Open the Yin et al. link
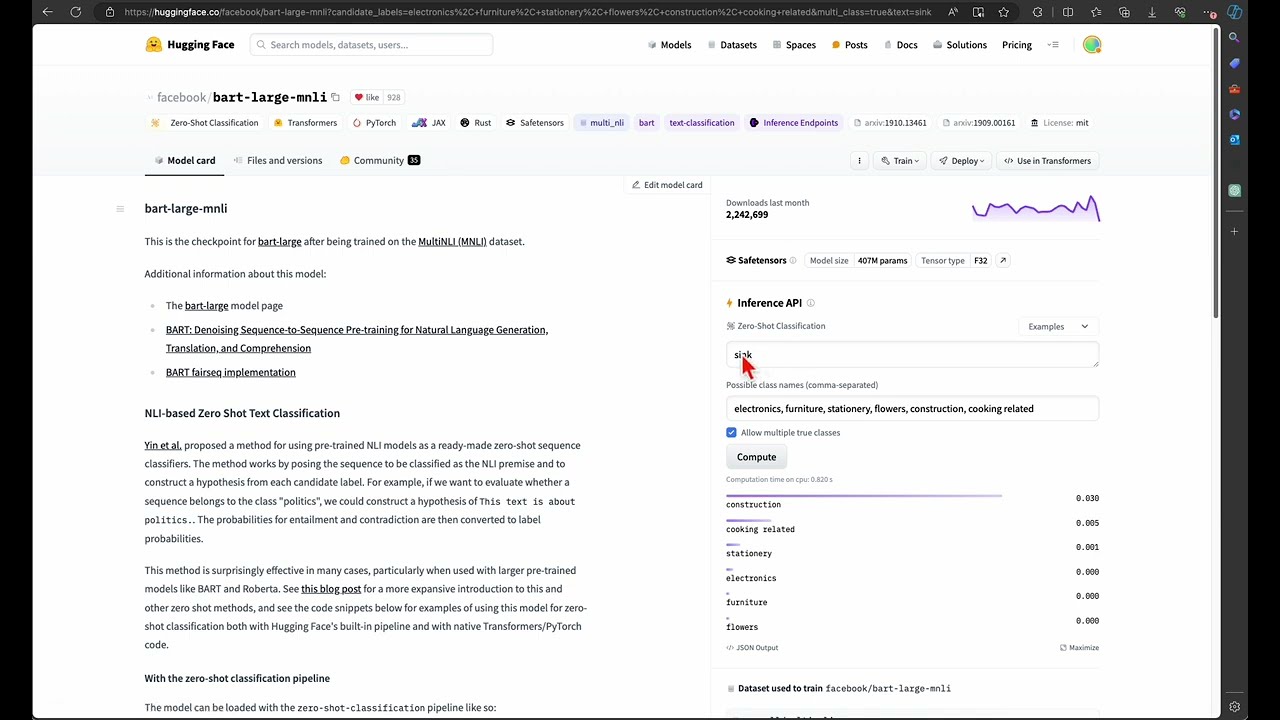Image resolution: width=1280 pixels, height=720 pixels. 163,446
